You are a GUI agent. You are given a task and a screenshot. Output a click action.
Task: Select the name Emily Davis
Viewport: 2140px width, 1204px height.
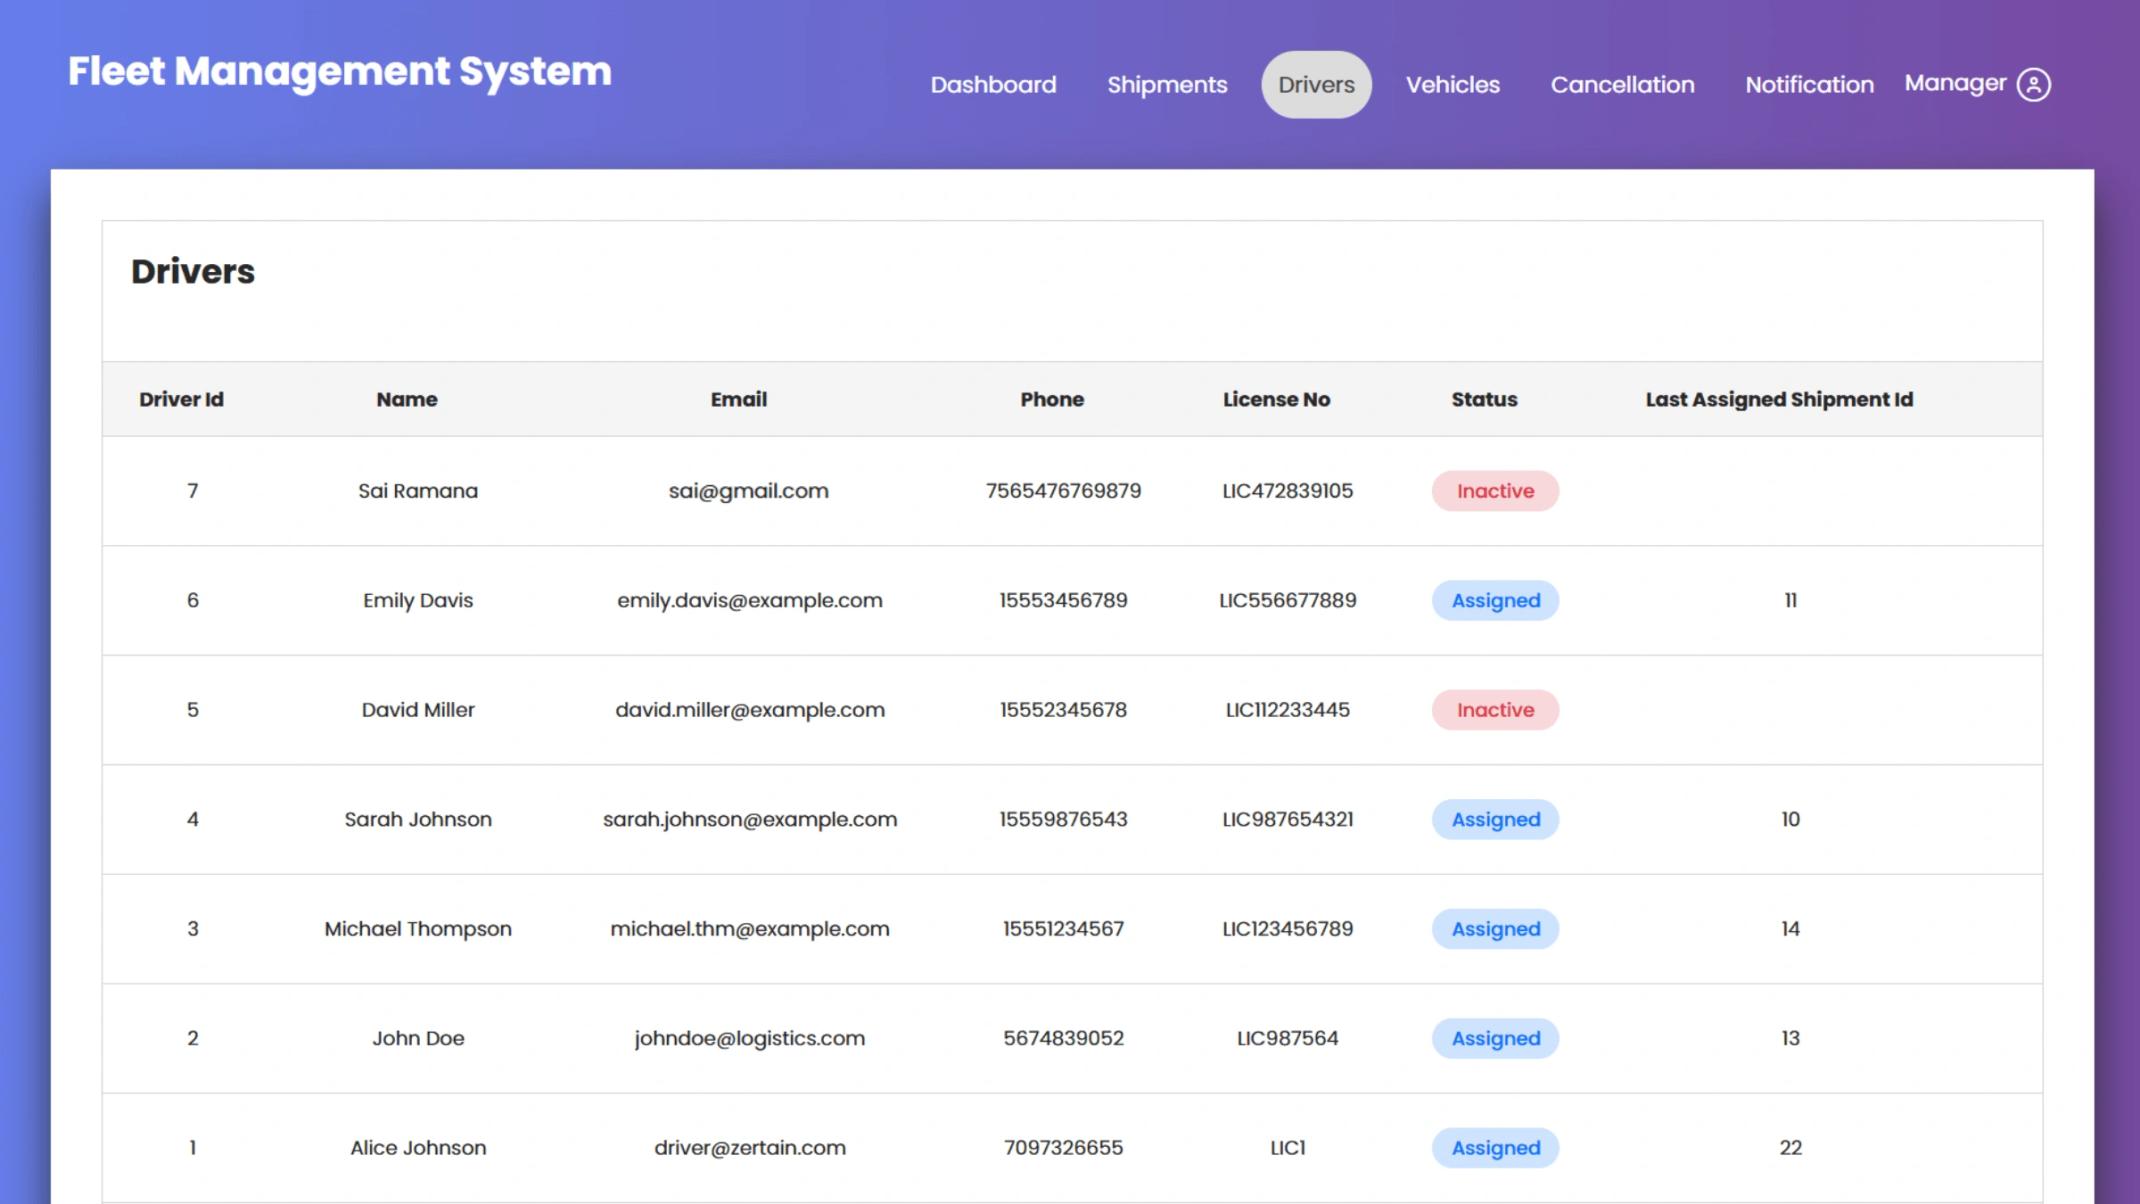point(418,600)
